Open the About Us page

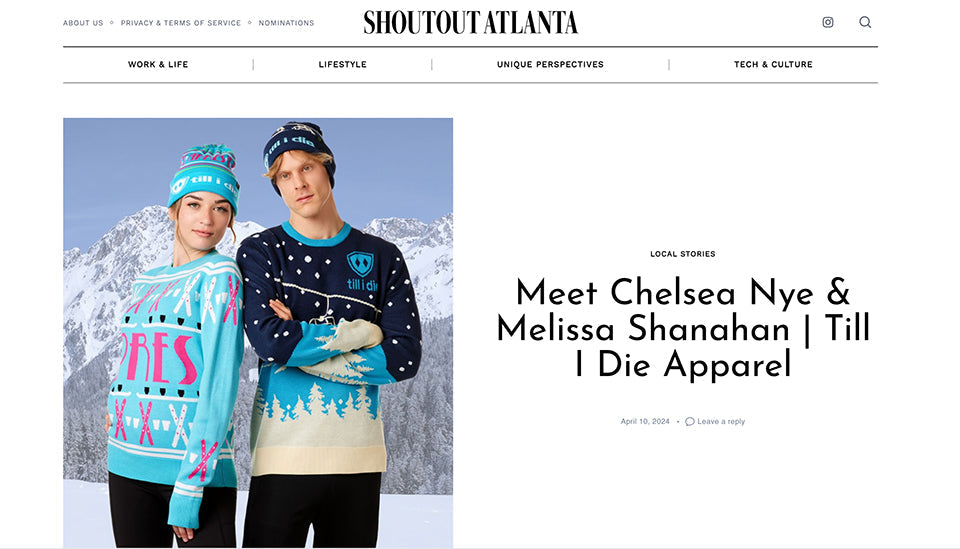(x=83, y=23)
